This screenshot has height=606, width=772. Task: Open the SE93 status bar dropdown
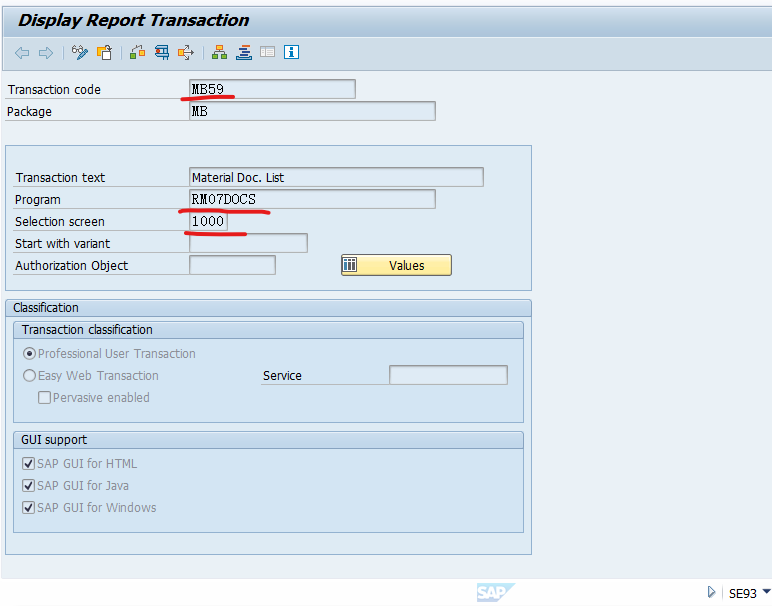pyautogui.click(x=766, y=592)
